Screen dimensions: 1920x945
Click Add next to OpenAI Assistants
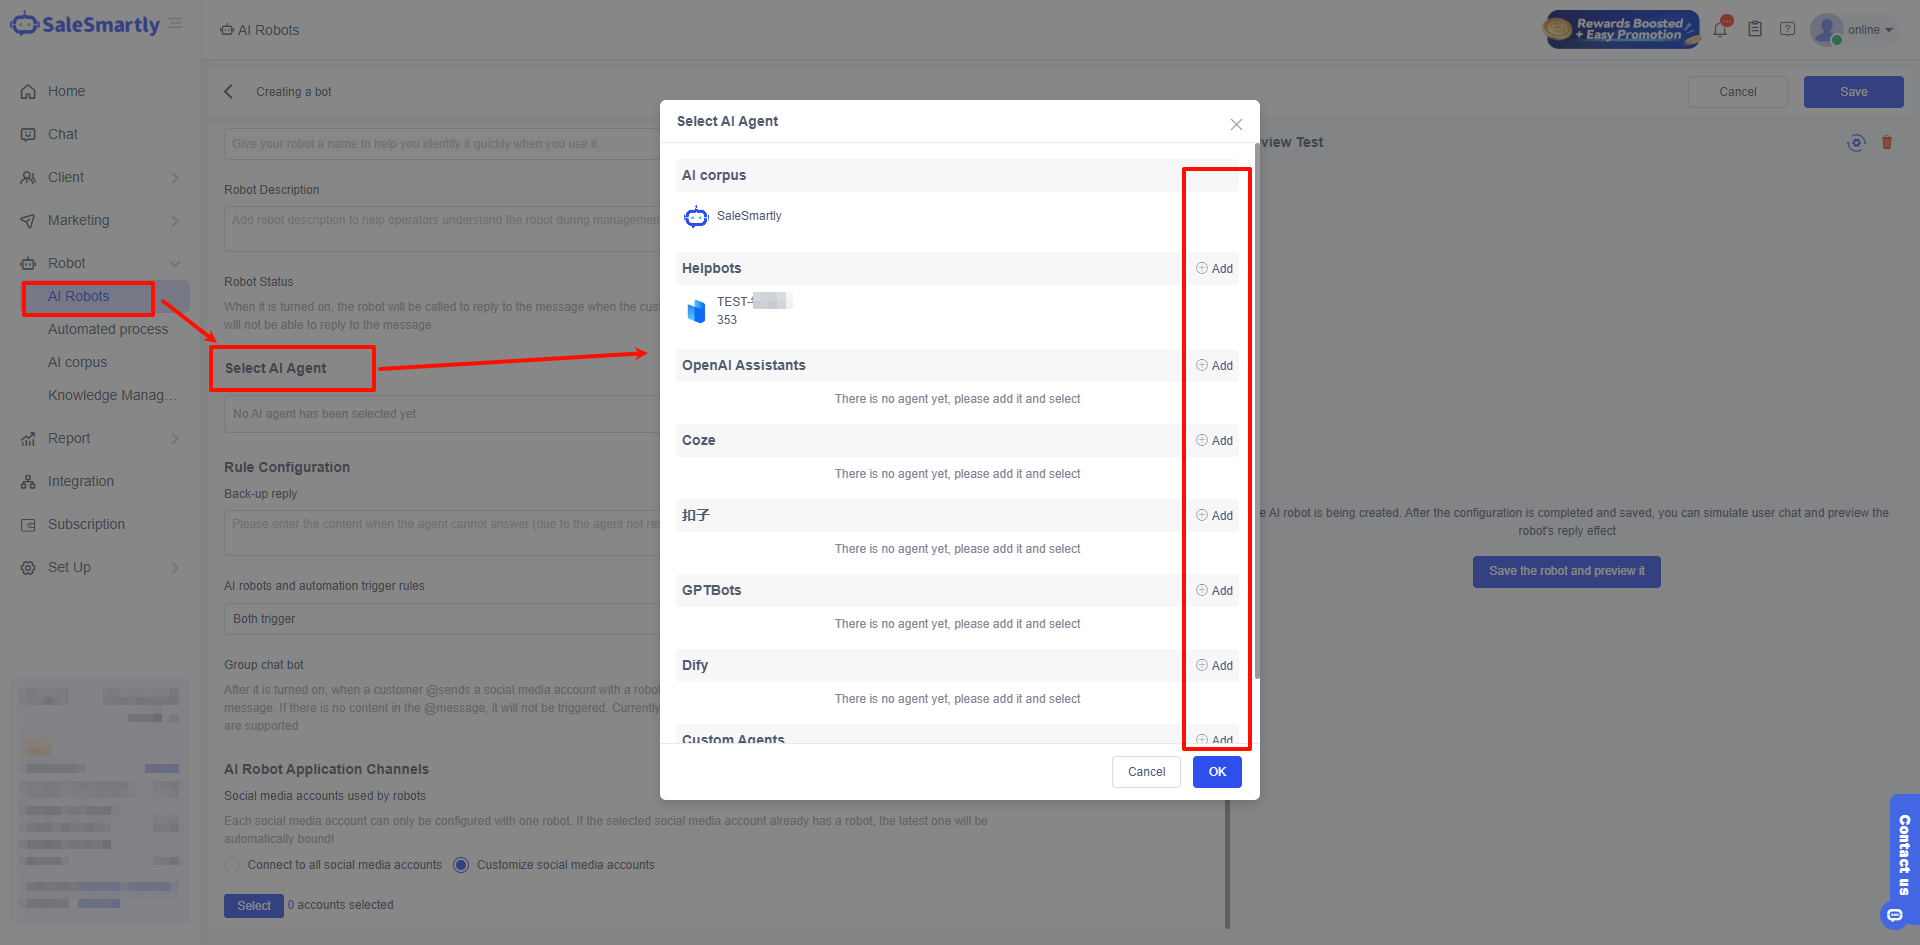click(1213, 365)
